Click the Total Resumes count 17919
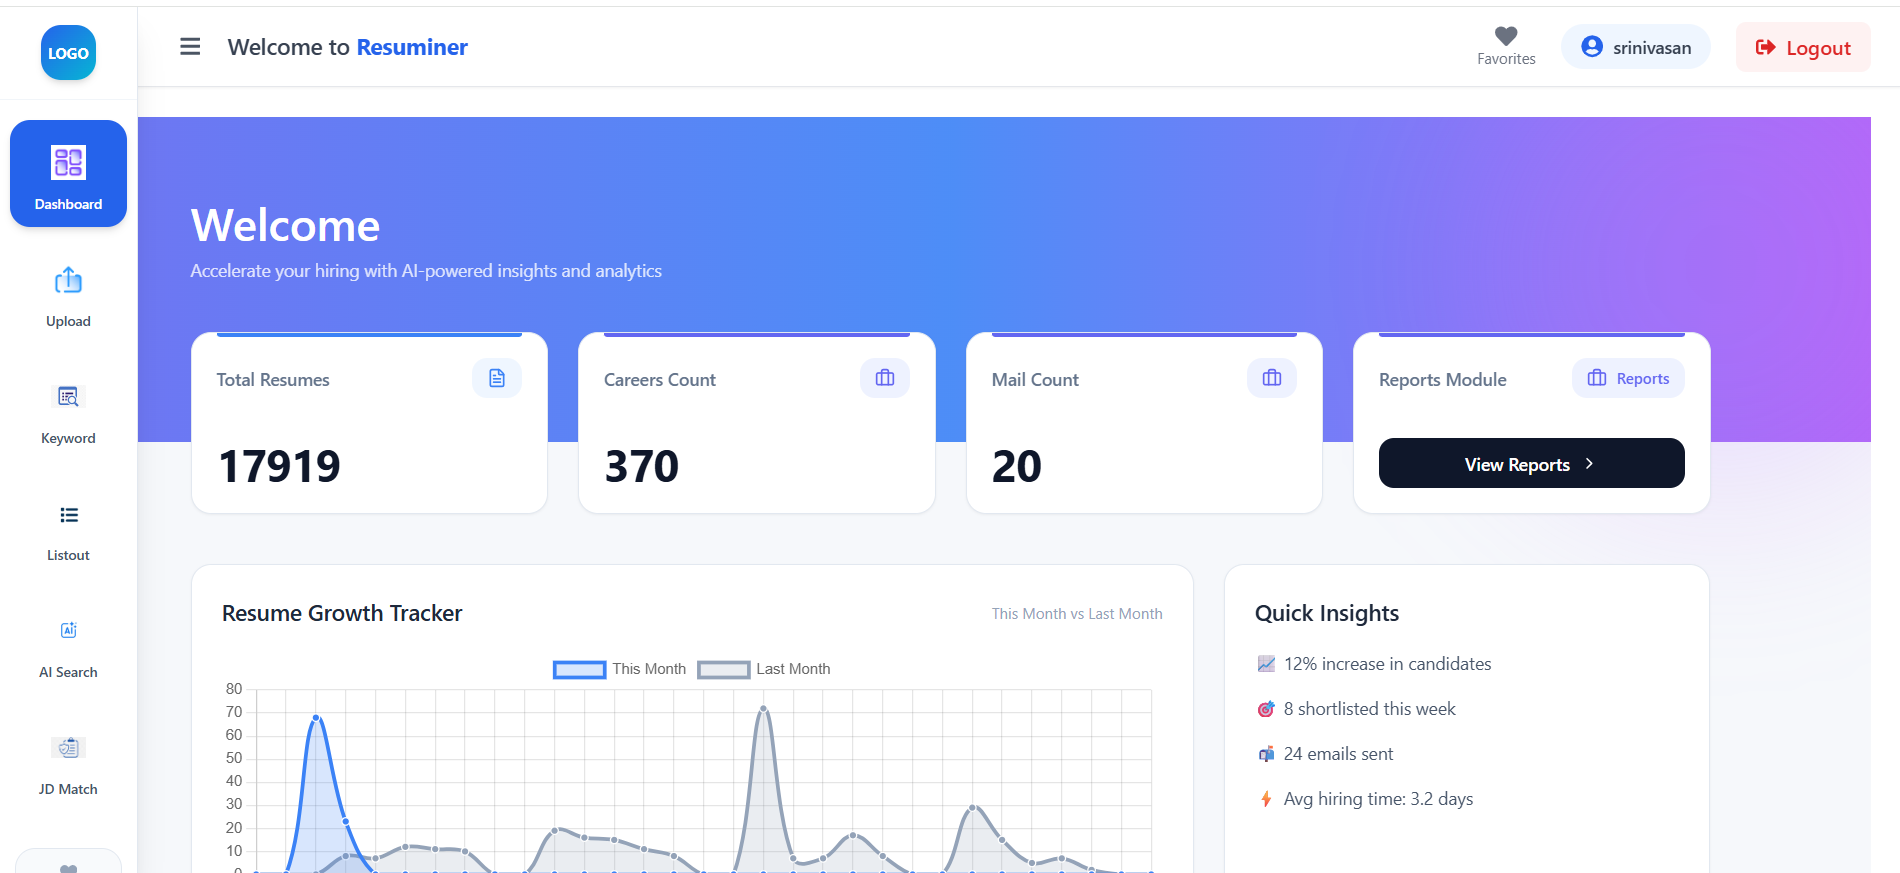The height and width of the screenshot is (873, 1900). [280, 466]
